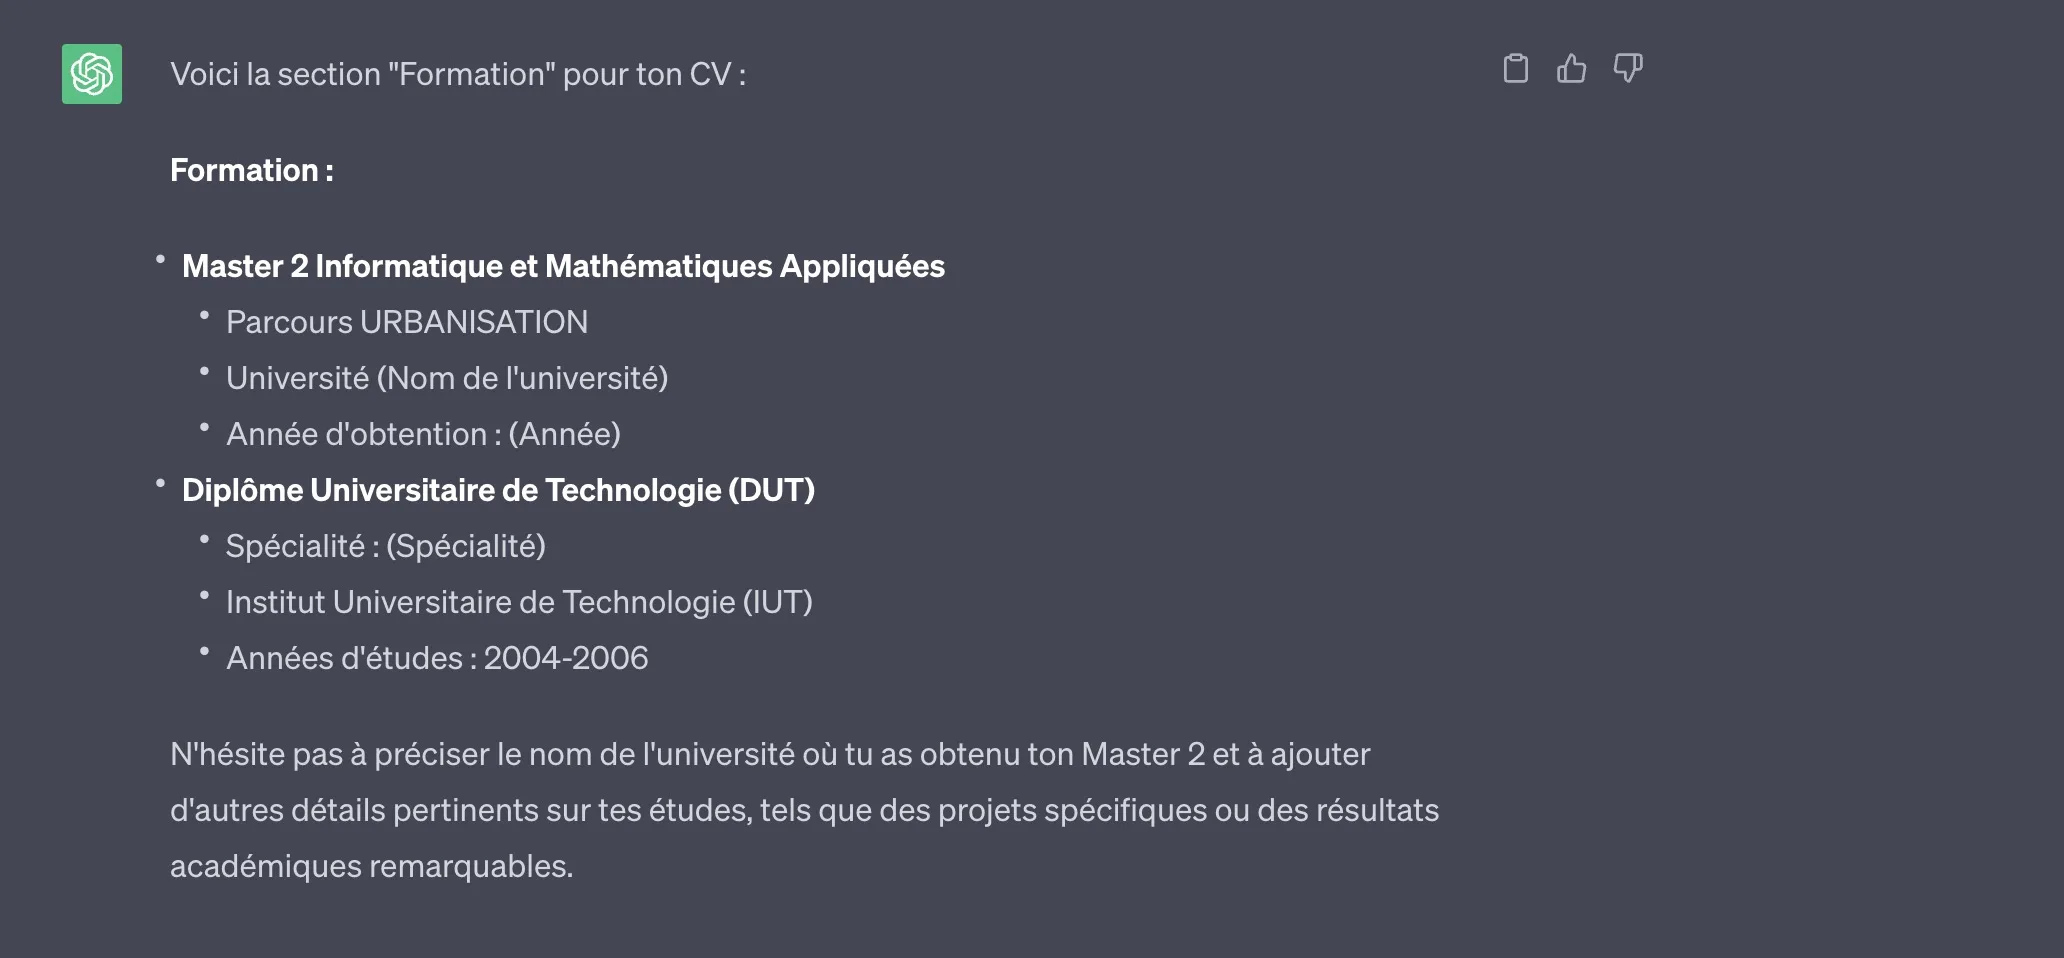Viewport: 2064px width, 958px height.
Task: Click the 'Université (Nom de l'université)' bullet
Action: pyautogui.click(x=446, y=379)
